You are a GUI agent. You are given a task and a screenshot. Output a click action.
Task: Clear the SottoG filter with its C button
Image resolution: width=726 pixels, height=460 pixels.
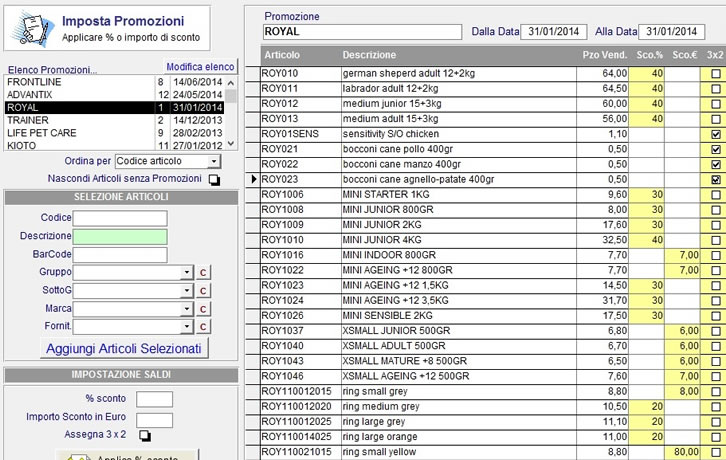point(202,291)
